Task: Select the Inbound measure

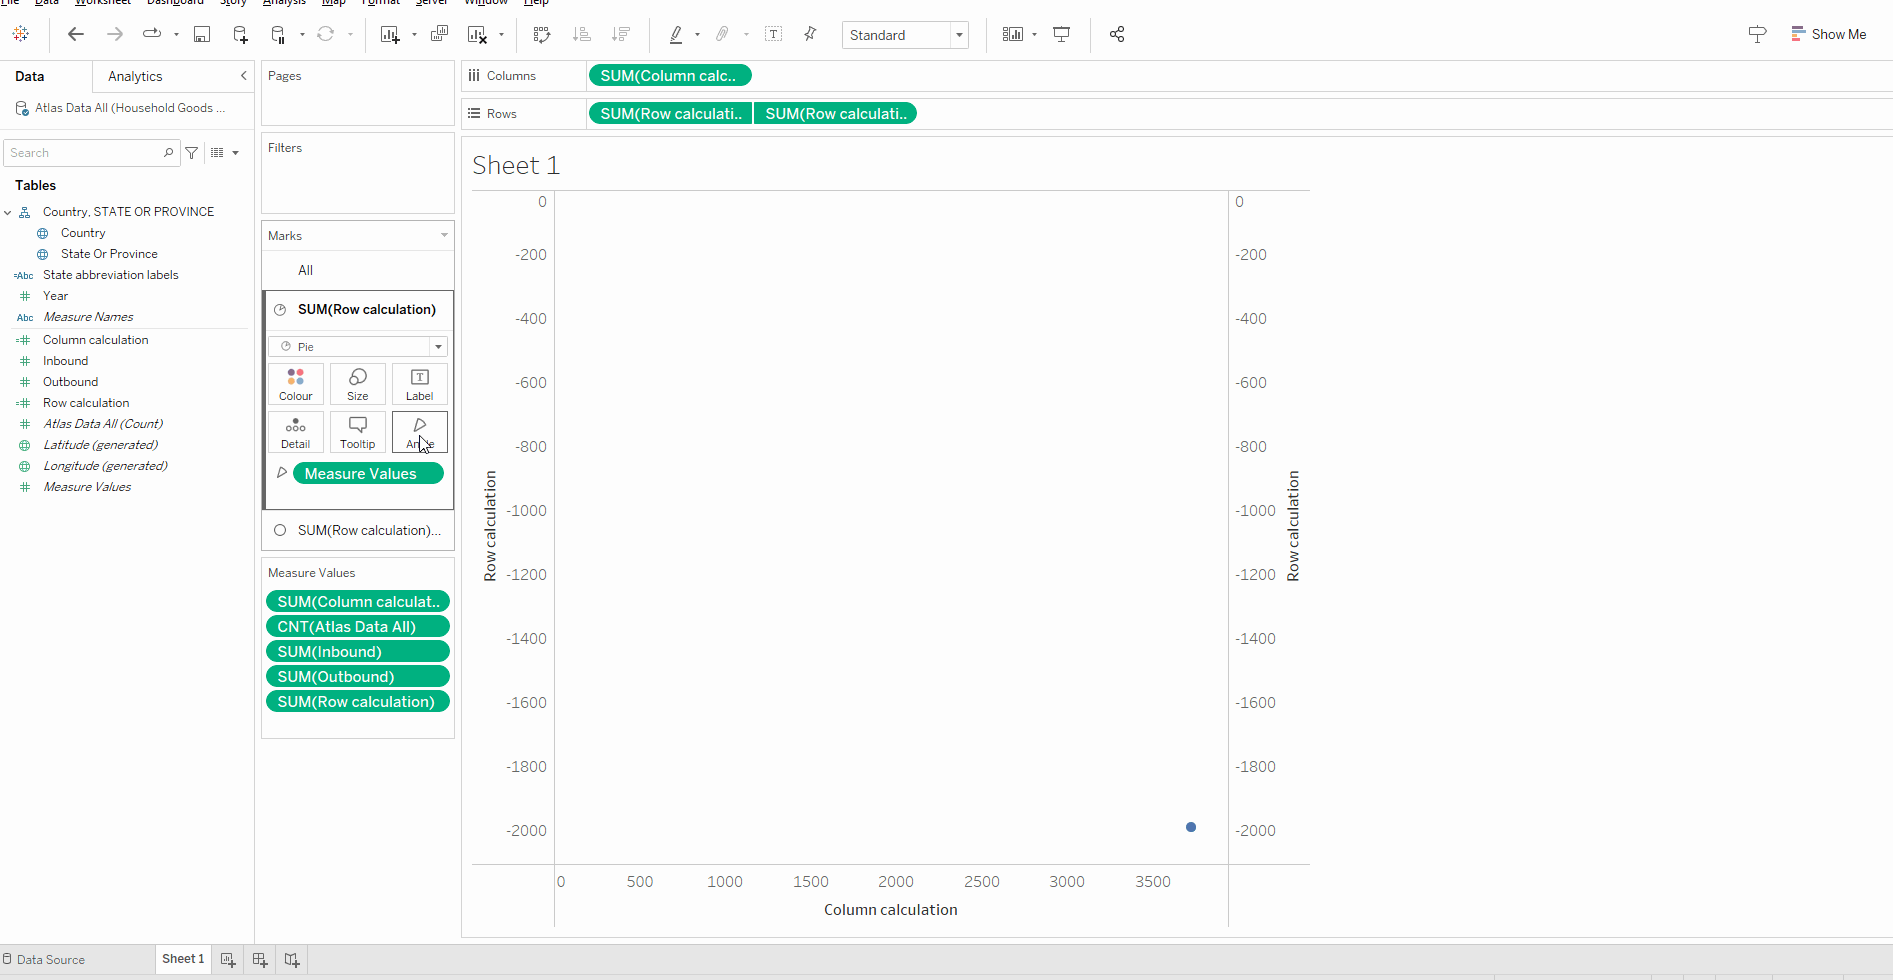Action: tap(65, 361)
